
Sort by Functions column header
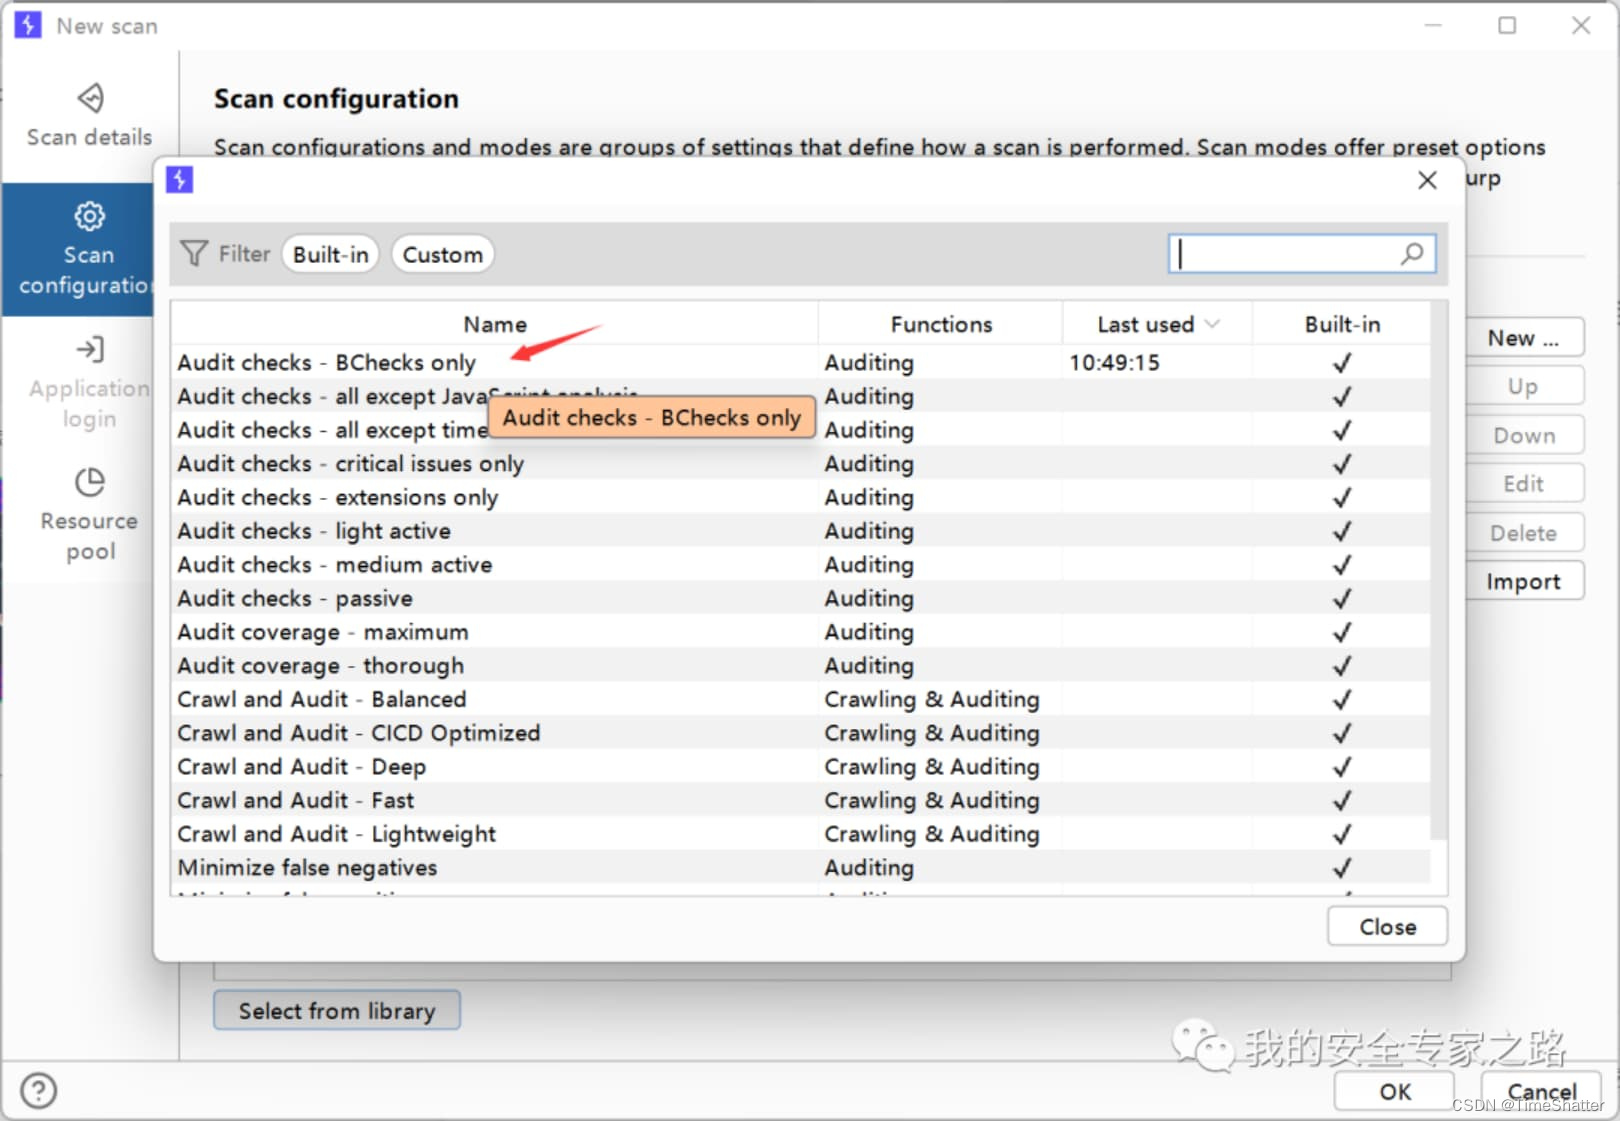(941, 324)
